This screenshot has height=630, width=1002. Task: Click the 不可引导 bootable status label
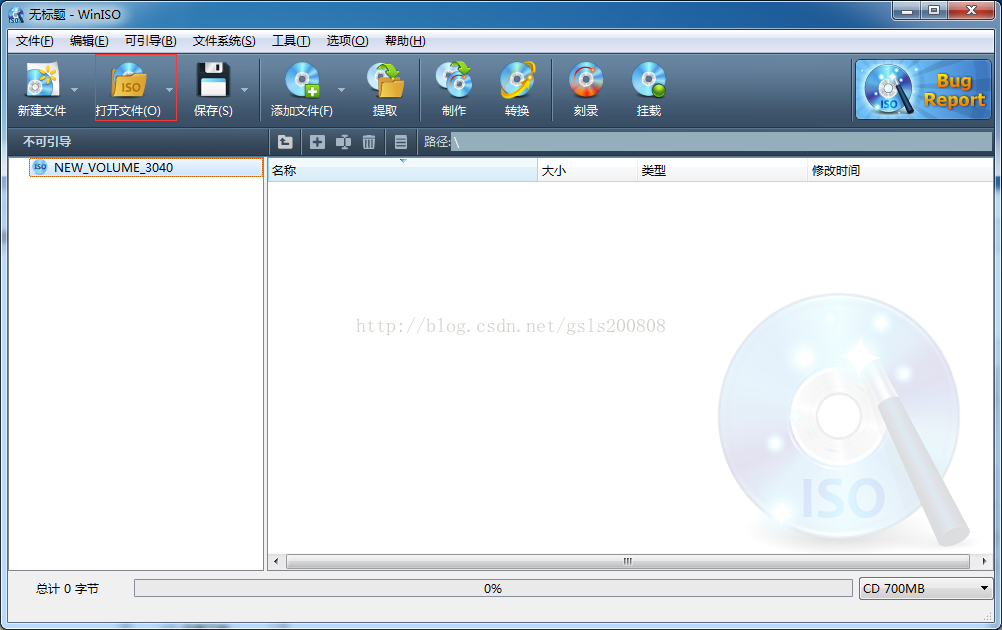(47, 142)
